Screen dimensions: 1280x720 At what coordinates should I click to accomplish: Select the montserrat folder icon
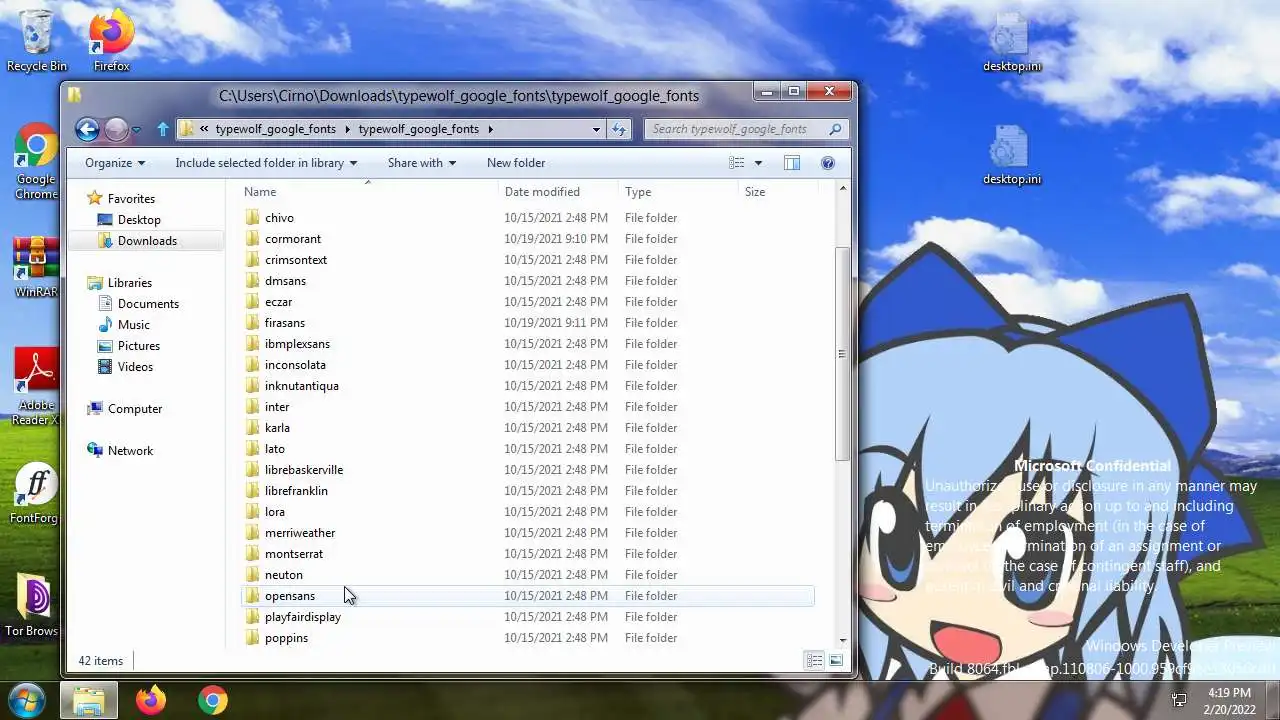click(x=252, y=554)
